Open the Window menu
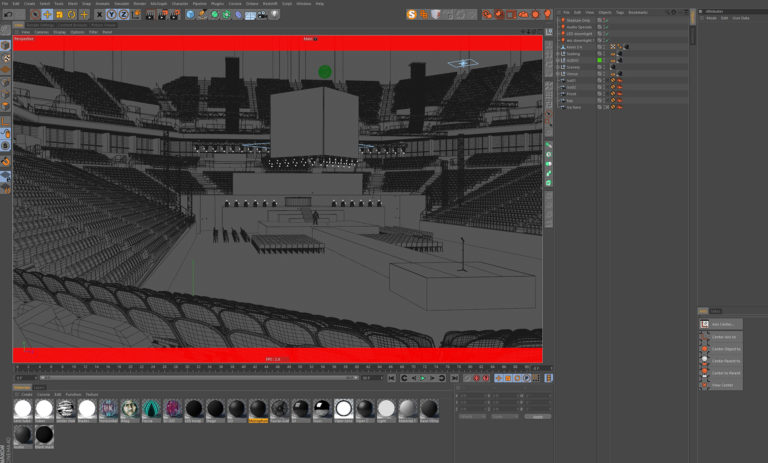The image size is (768, 463). pyautogui.click(x=304, y=3)
